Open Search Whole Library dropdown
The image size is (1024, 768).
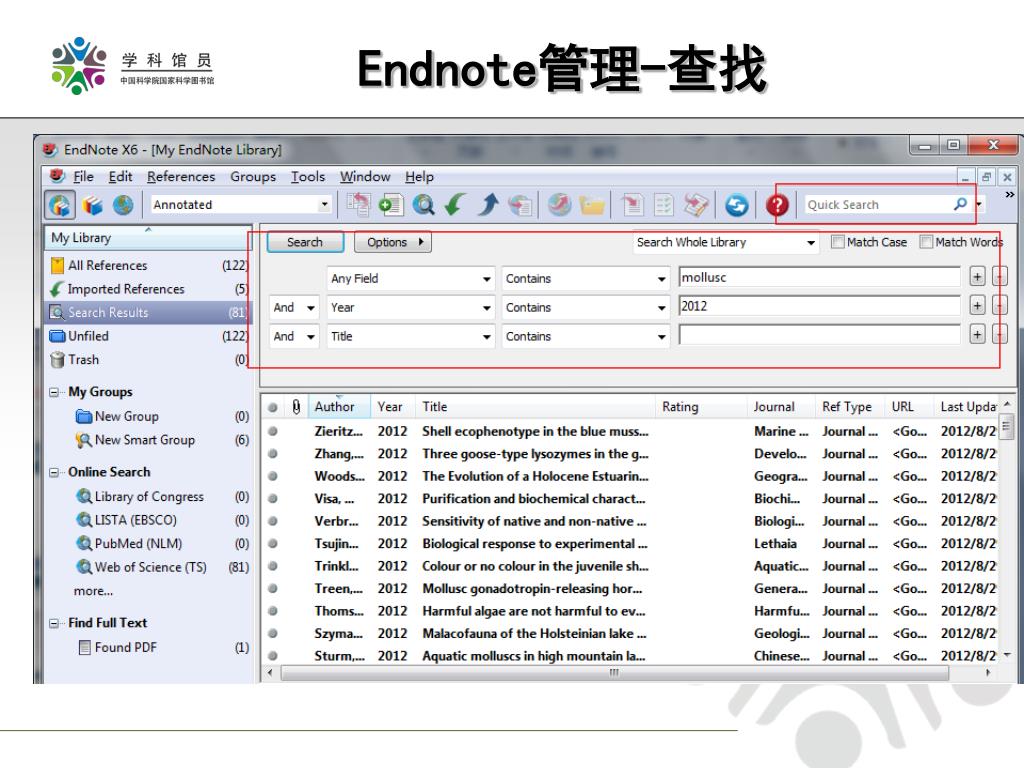click(x=810, y=242)
